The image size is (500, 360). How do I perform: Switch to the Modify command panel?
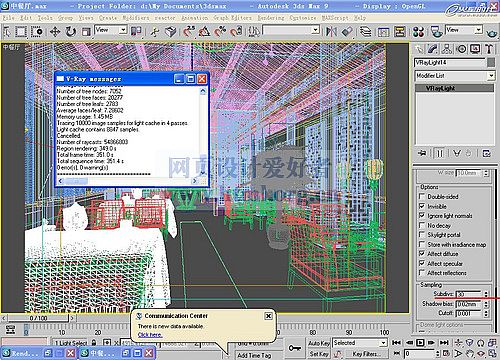[x=433, y=49]
